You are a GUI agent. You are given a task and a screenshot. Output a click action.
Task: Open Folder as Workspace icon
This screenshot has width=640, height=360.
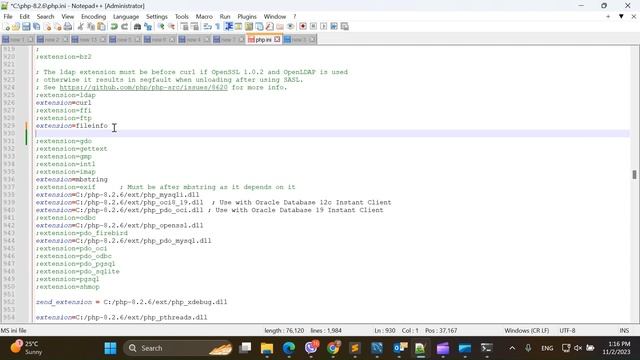[280, 27]
